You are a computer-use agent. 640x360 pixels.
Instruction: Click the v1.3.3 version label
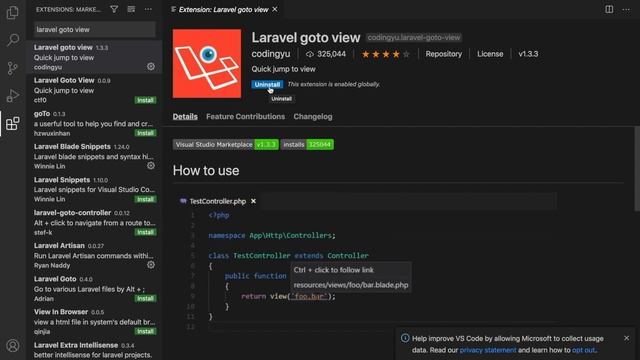tap(528, 54)
